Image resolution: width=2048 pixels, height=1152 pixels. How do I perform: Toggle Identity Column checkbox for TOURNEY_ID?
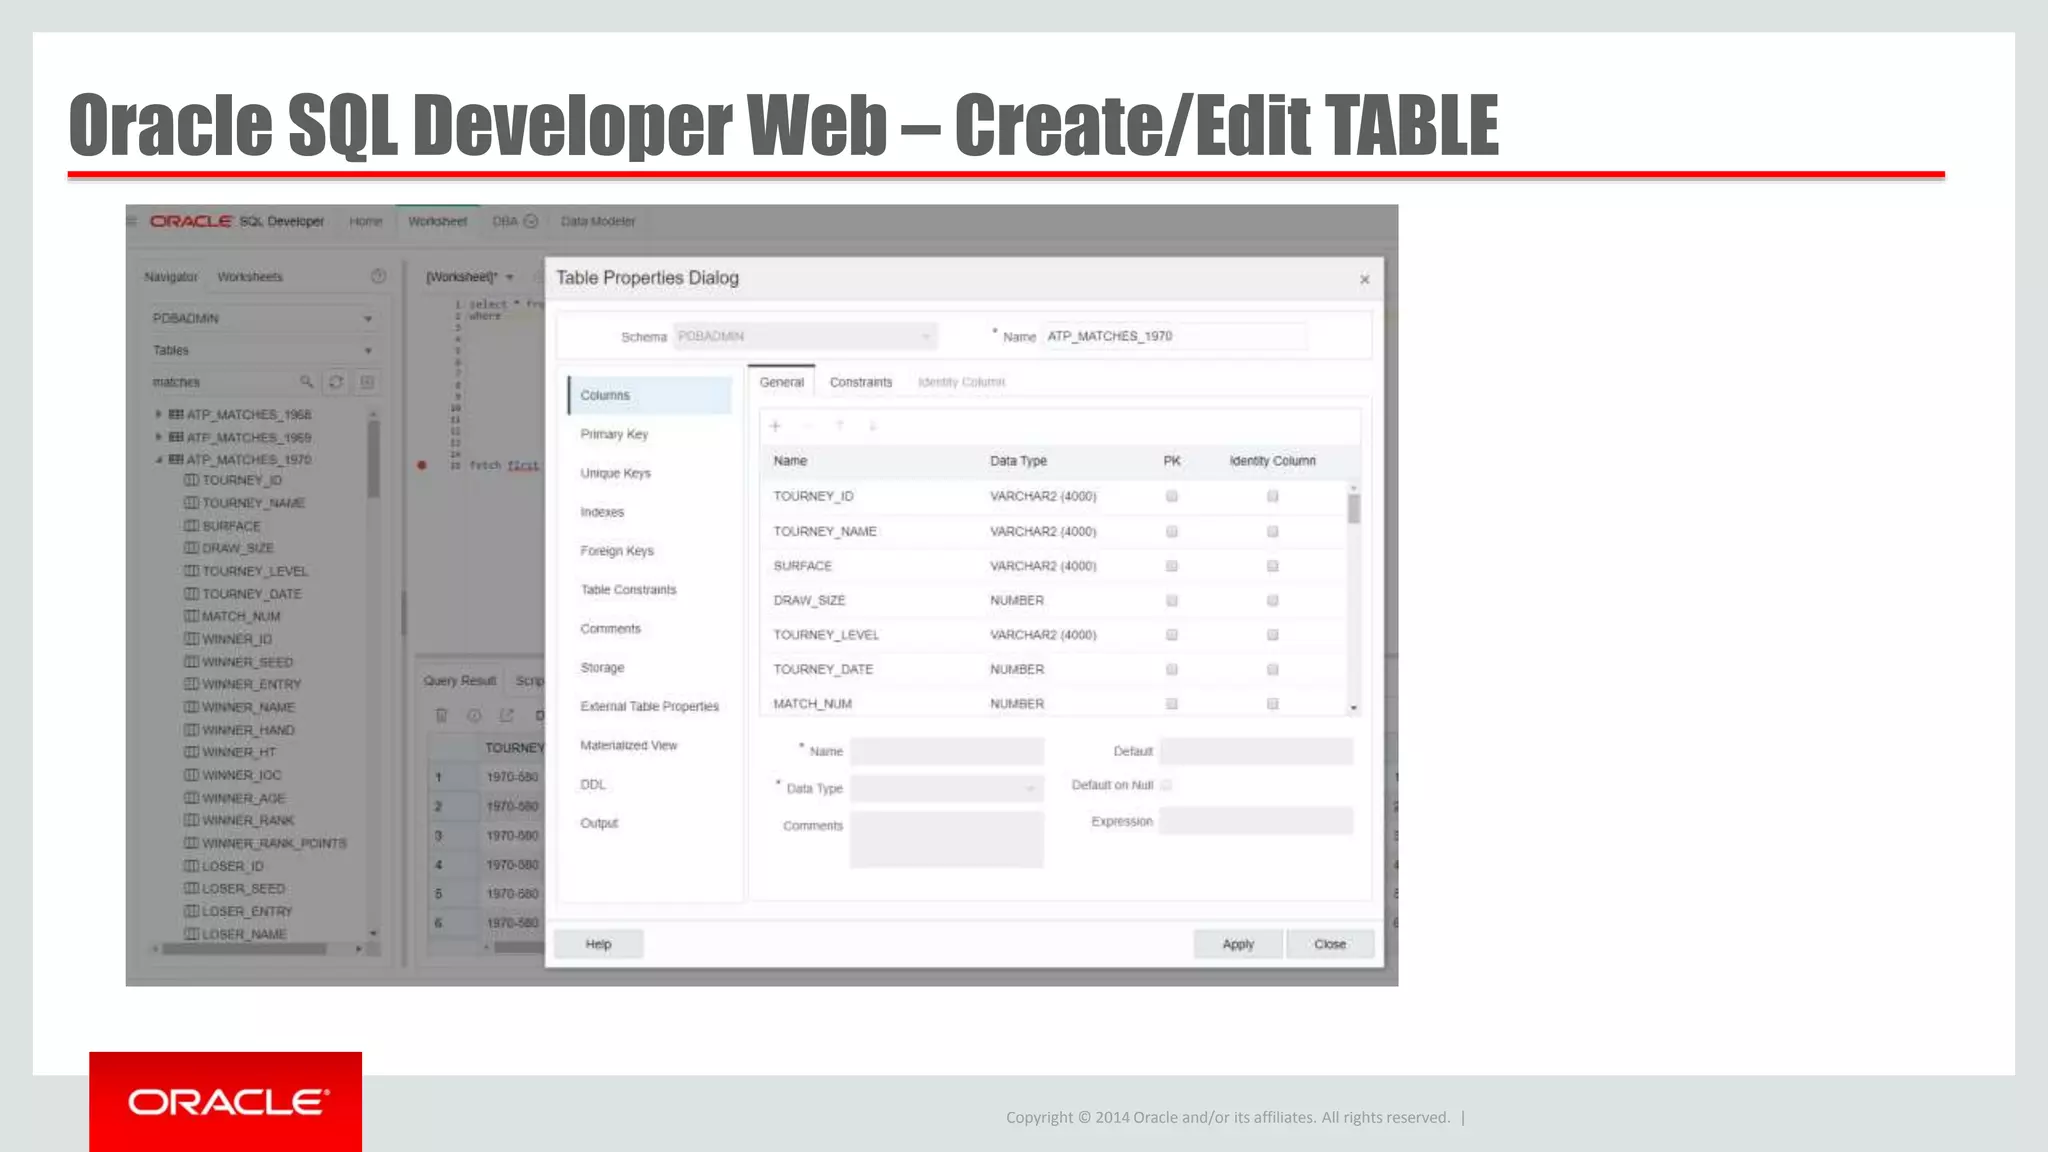(1273, 496)
